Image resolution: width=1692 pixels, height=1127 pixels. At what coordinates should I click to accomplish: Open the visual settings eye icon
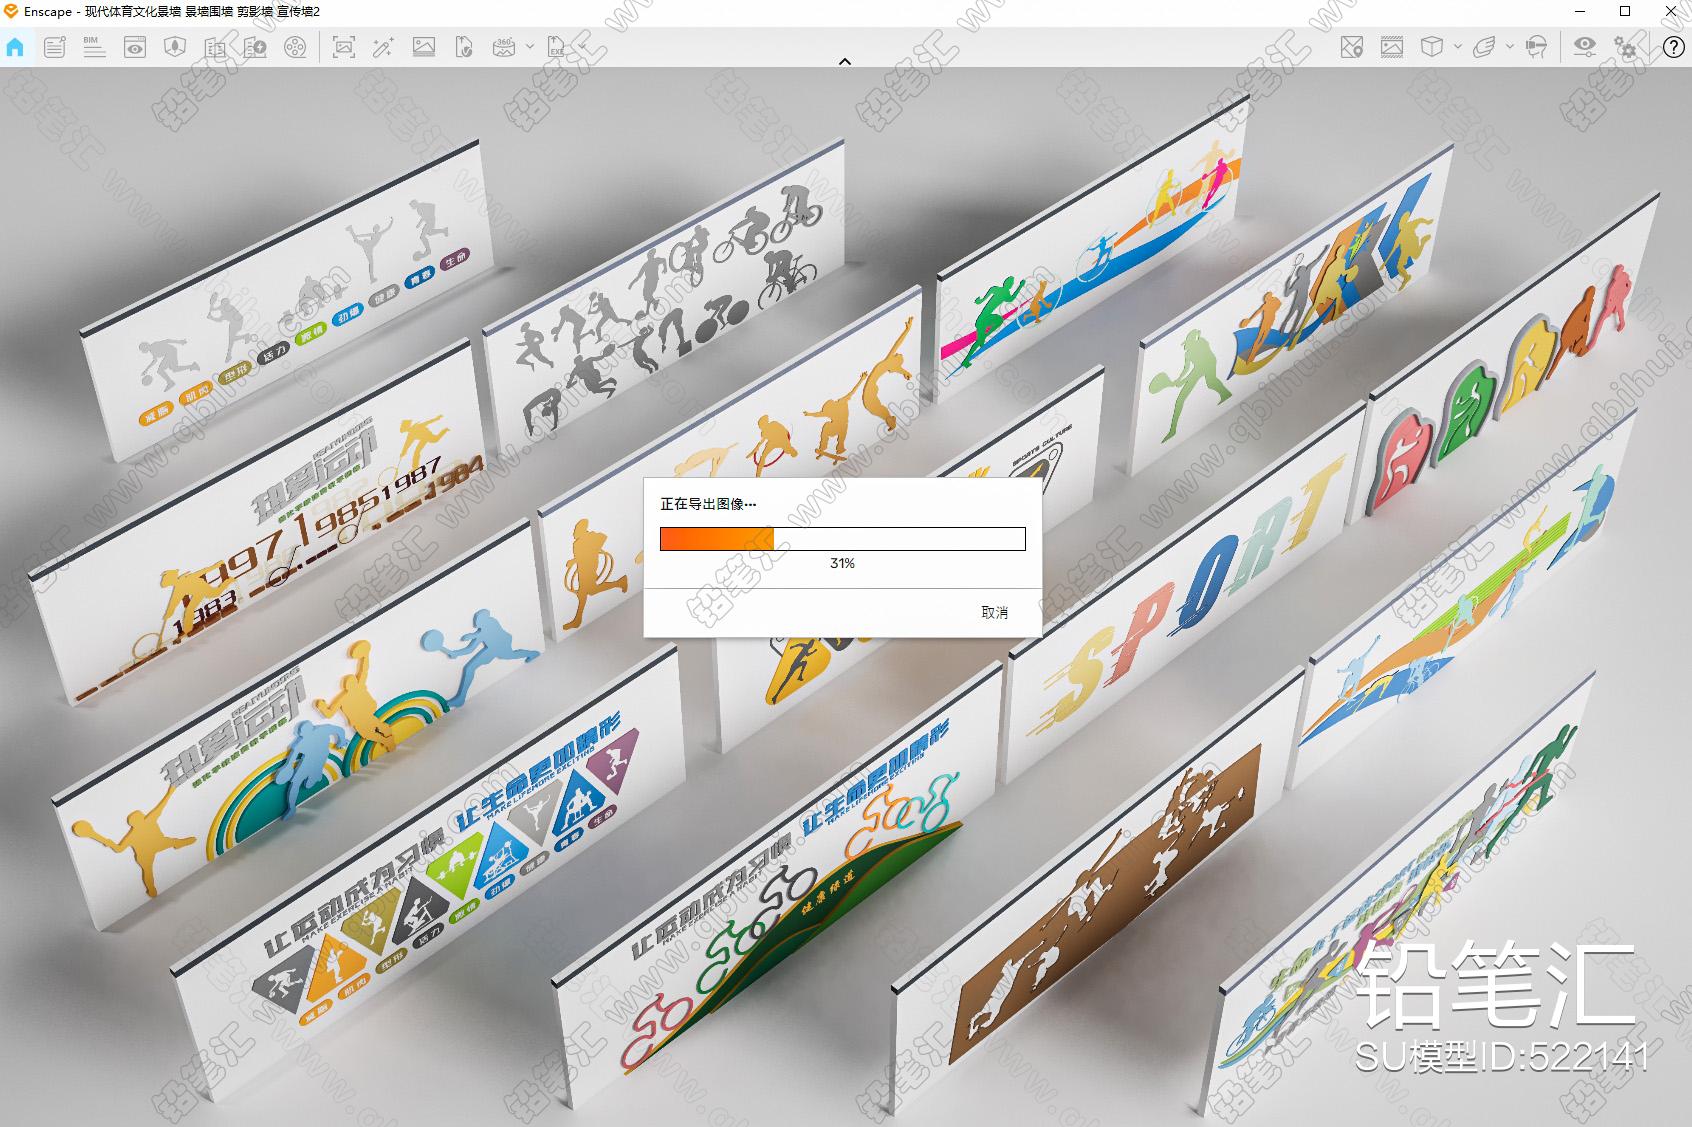1585,47
